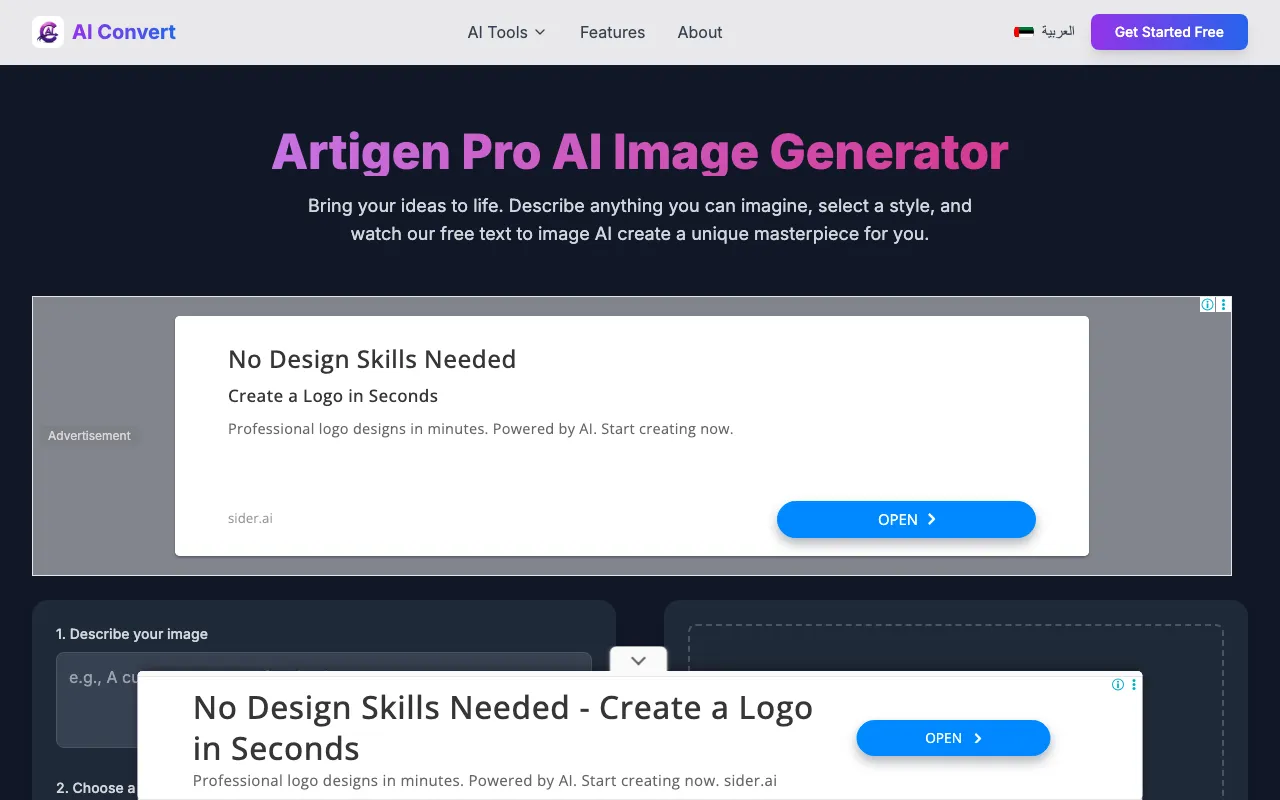The height and width of the screenshot is (800, 1280).
Task: Click the OPEN button in top ad
Action: coord(906,519)
